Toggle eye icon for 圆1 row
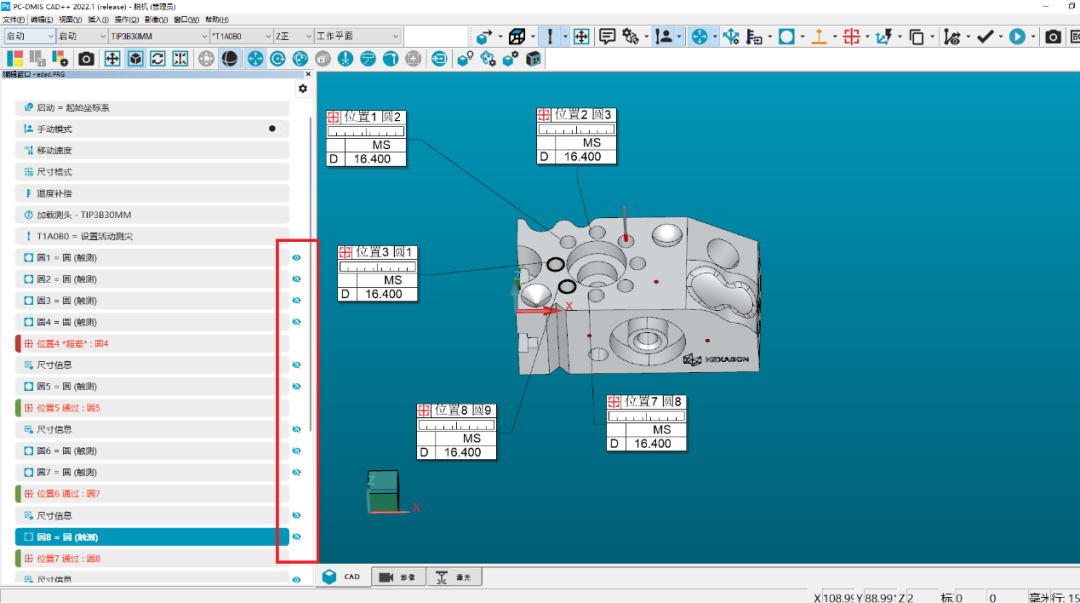 297,258
